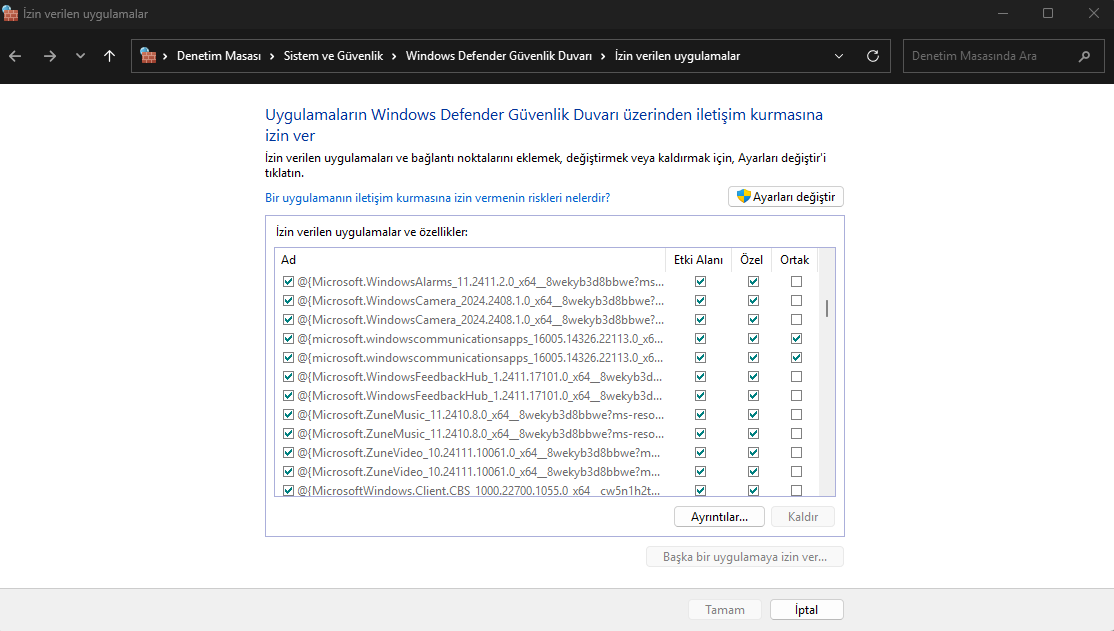Image resolution: width=1114 pixels, height=631 pixels.
Task: Select the first Microsoft.WindowsCamera row text
Action: [481, 301]
